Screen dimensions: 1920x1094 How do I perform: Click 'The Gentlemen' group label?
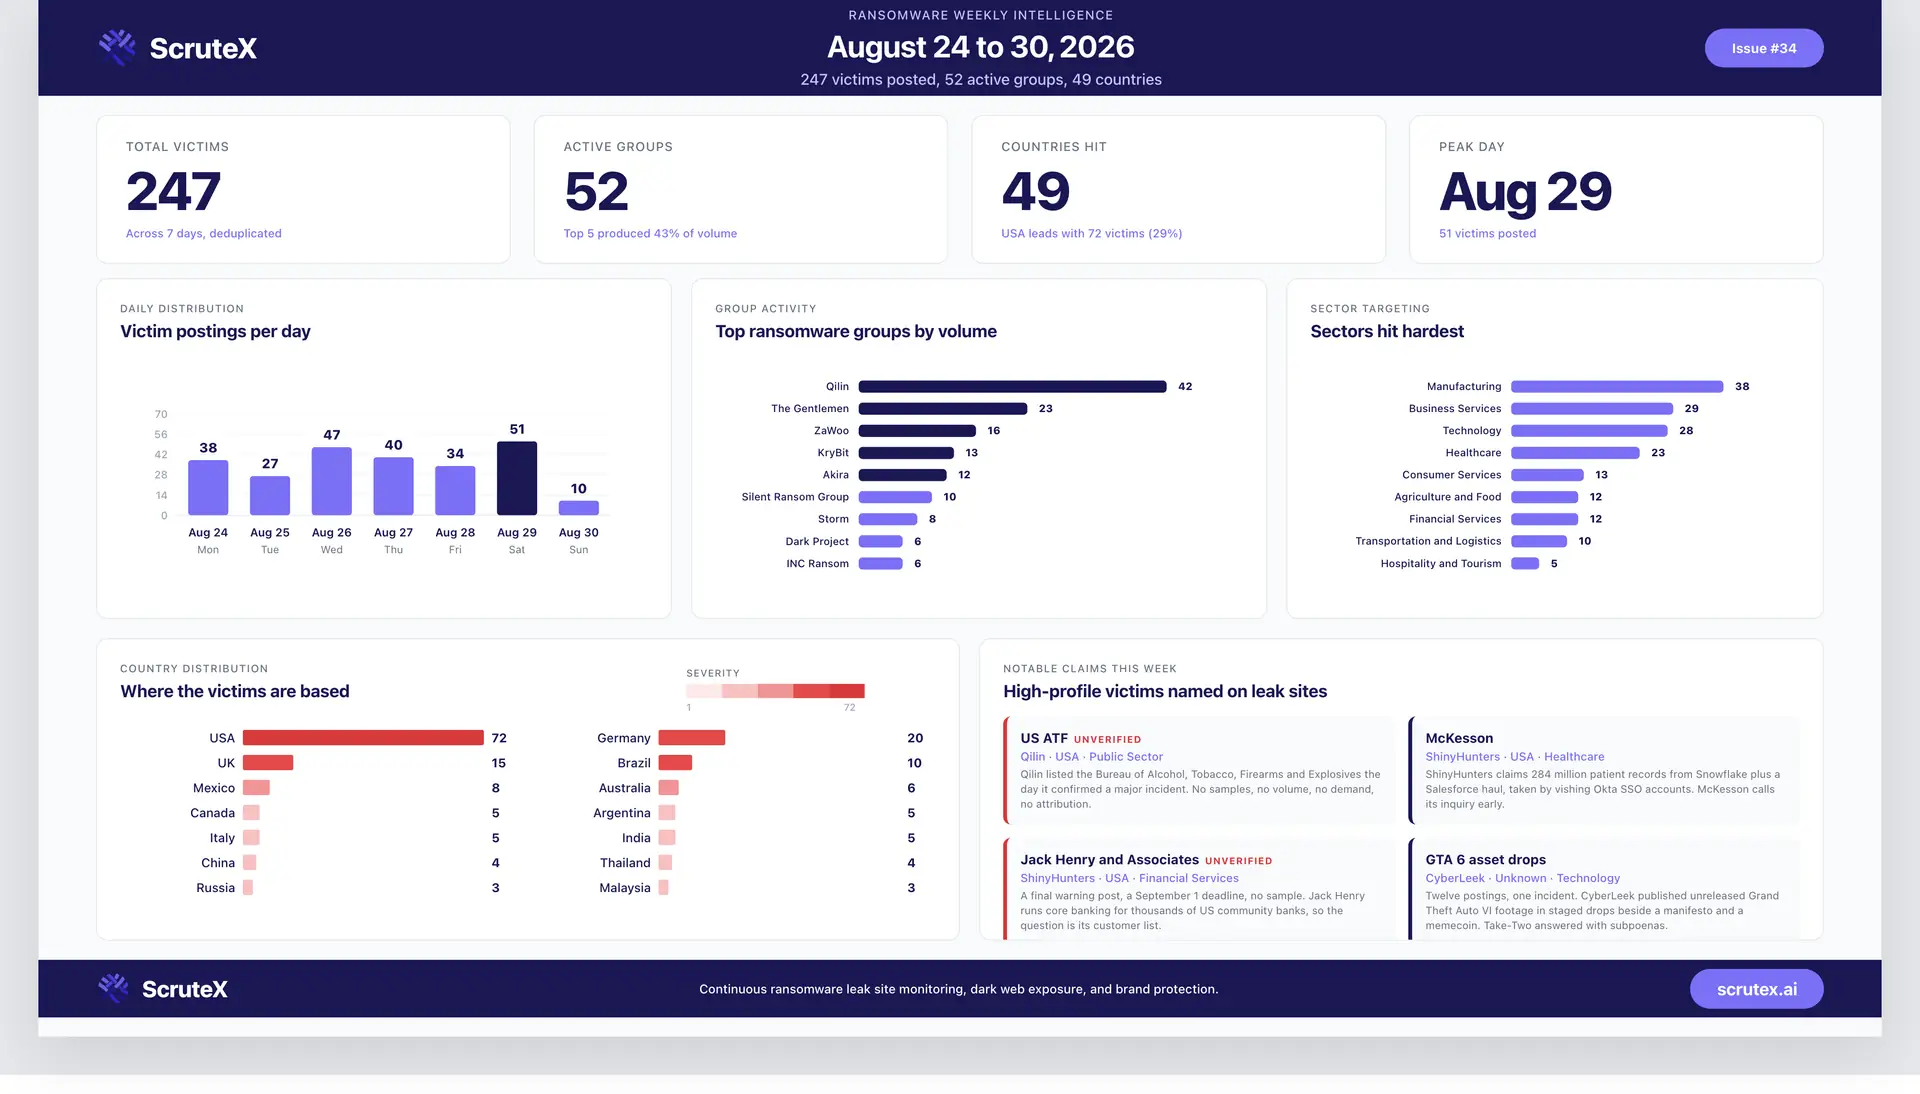tap(809, 408)
